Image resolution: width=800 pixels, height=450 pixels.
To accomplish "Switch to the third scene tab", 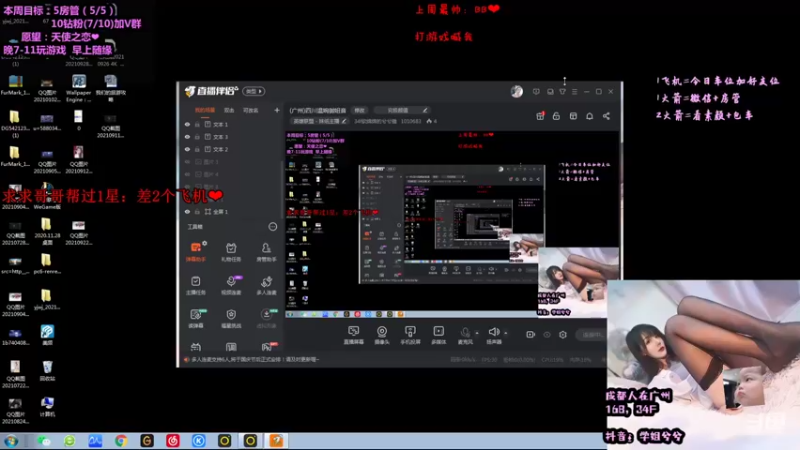I will coord(251,110).
